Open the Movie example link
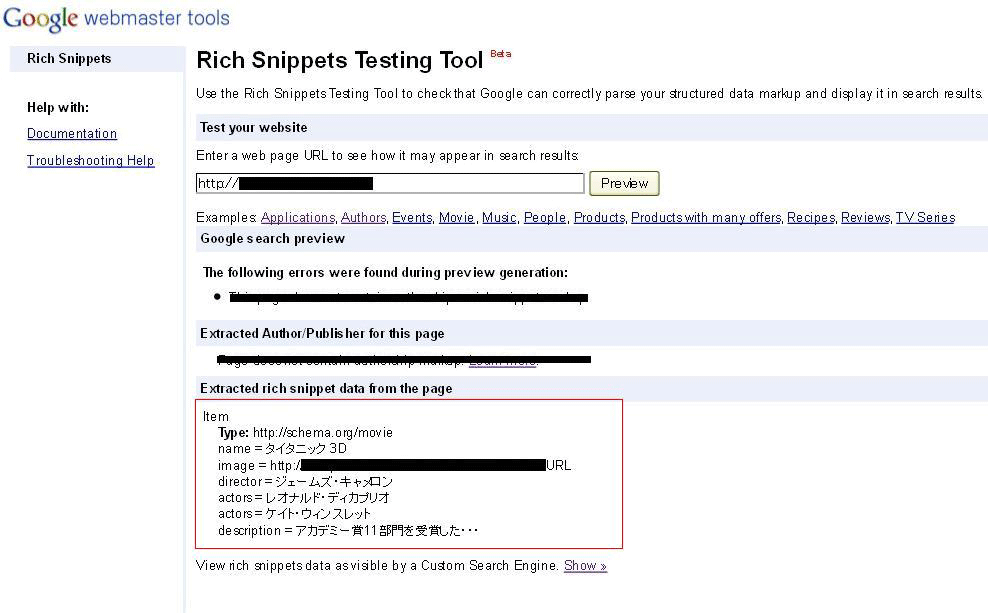The image size is (988, 613). [x=456, y=217]
